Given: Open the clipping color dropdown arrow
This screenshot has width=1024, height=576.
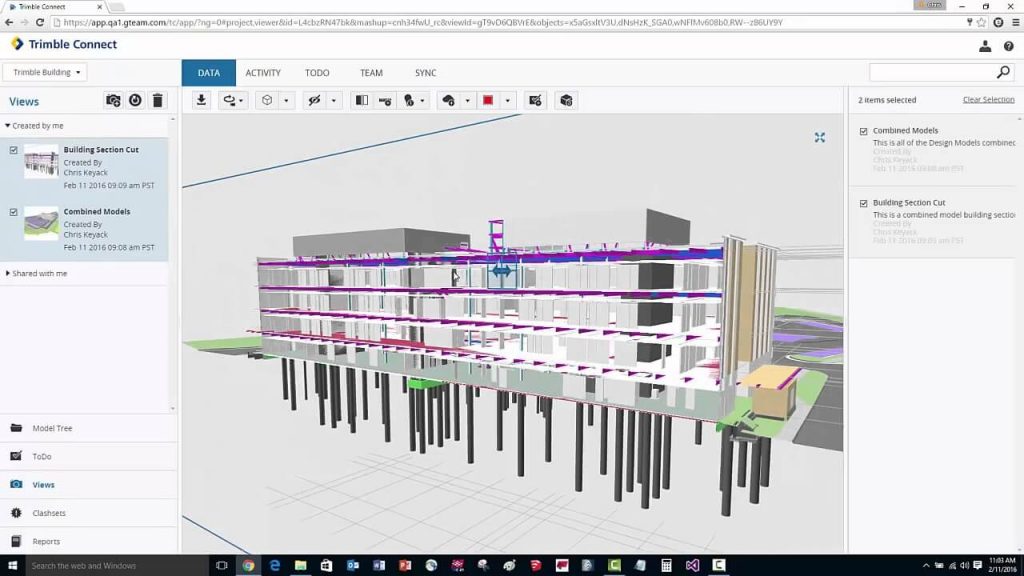Looking at the screenshot, I should coord(506,100).
